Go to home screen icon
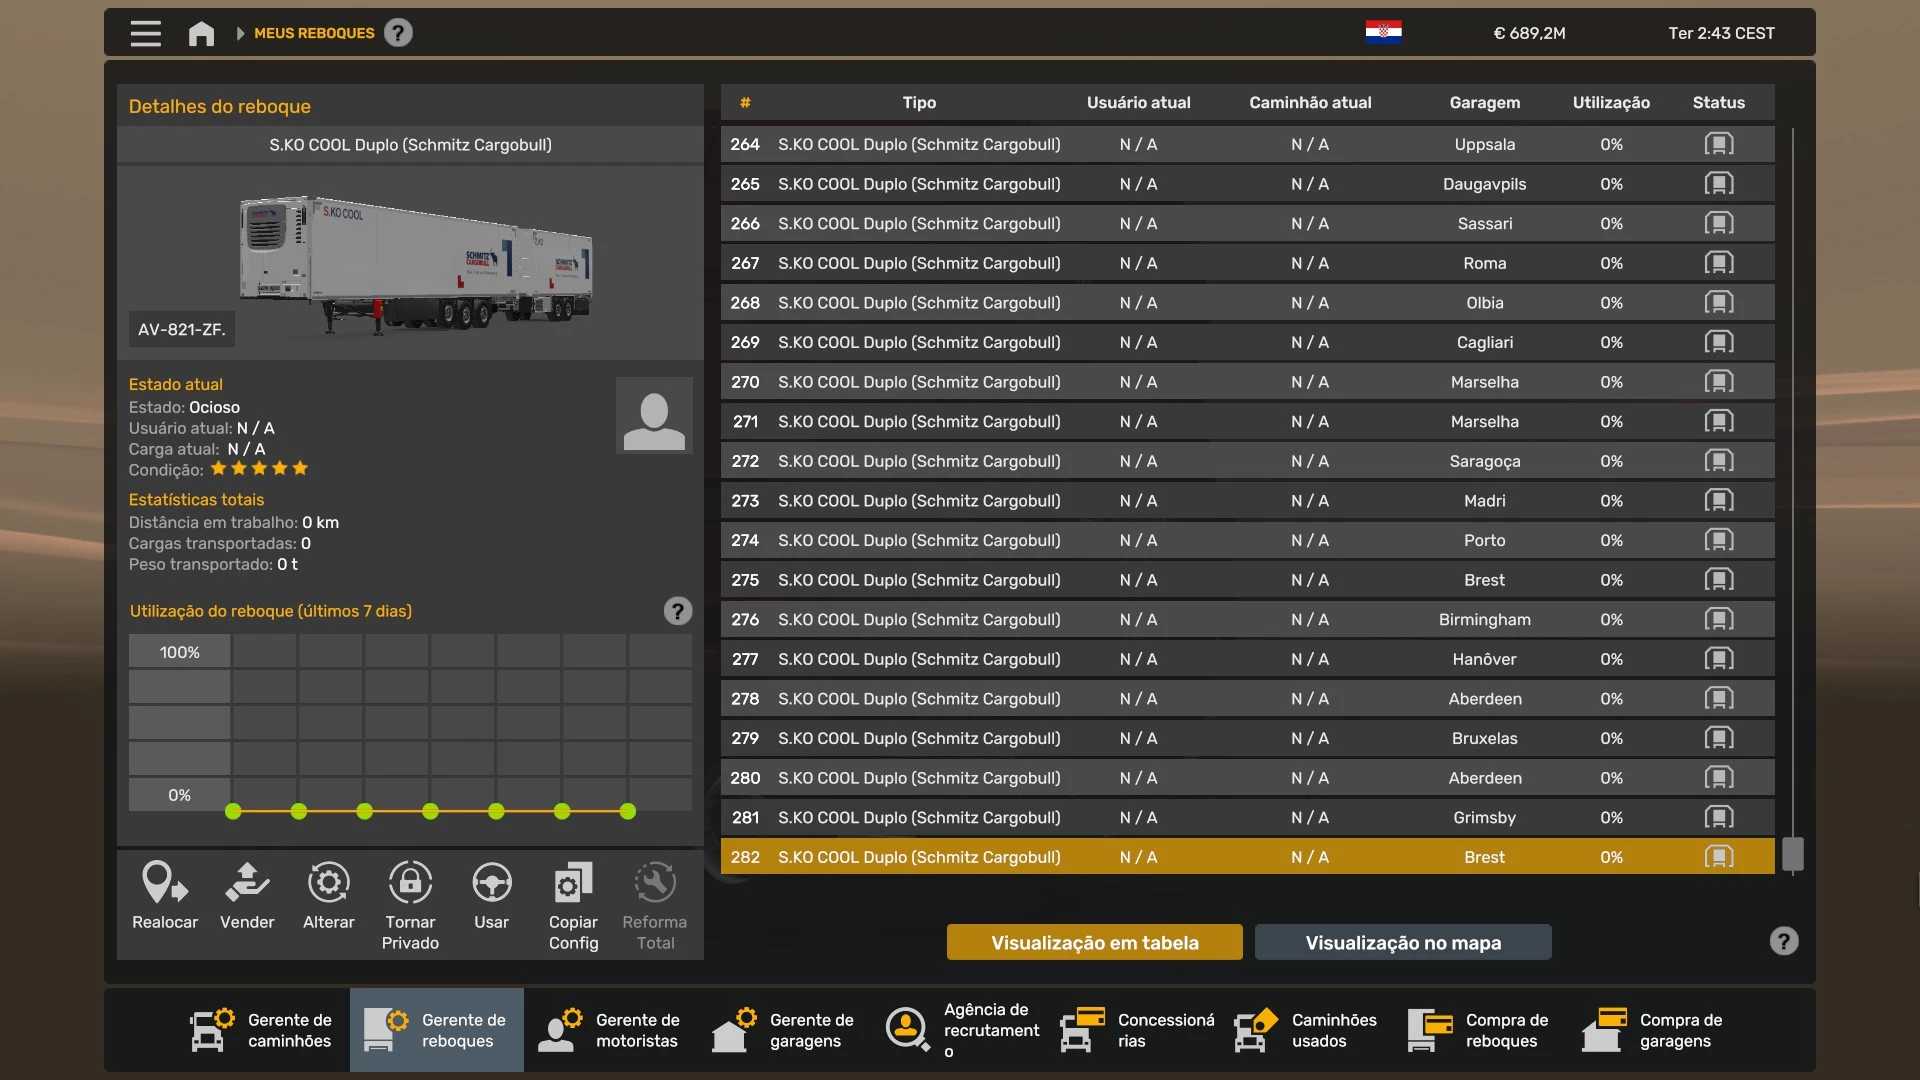The height and width of the screenshot is (1080, 1920). point(201,33)
